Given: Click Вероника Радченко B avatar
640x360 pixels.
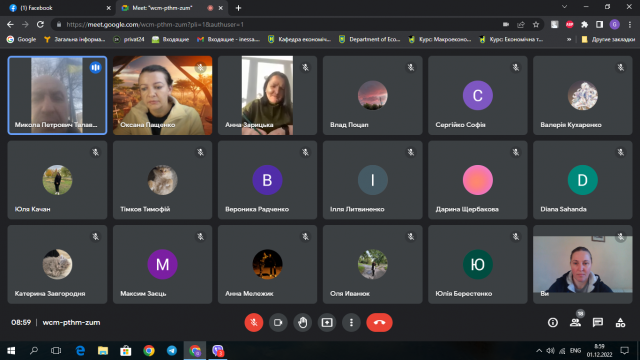Looking at the screenshot, I should 267,180.
